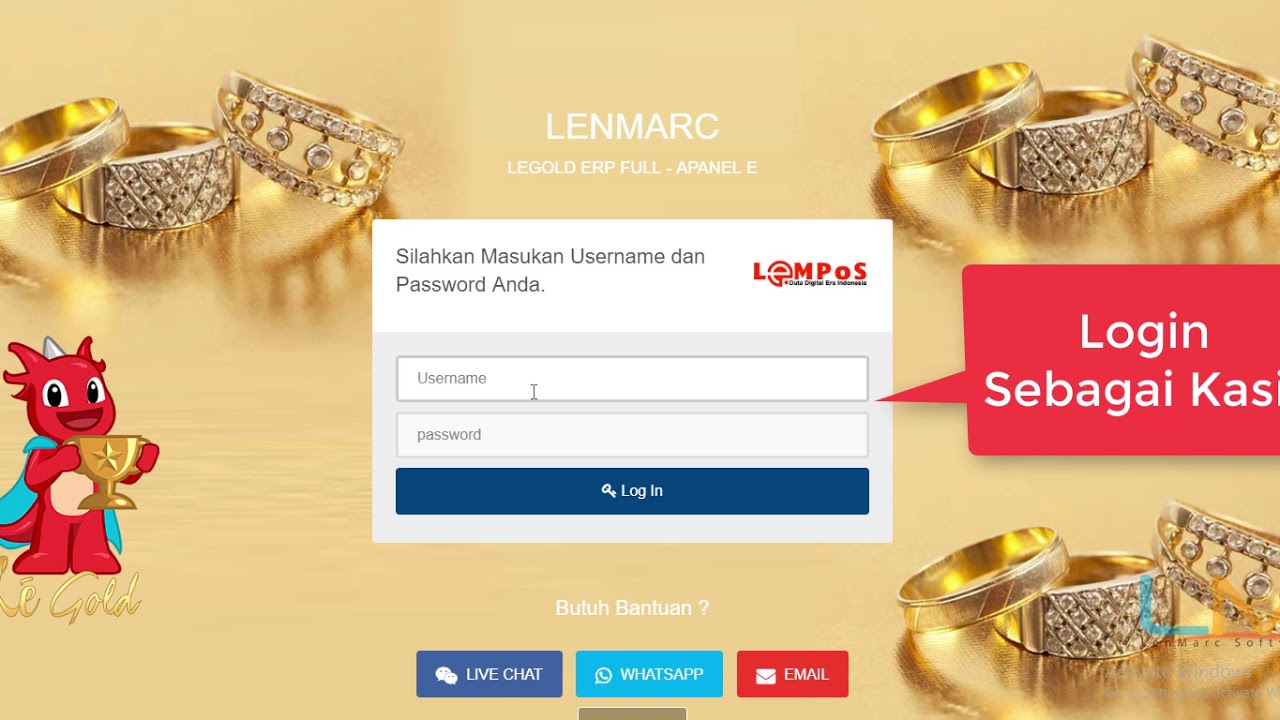Click the red Login Sebagai callout

[1120, 360]
